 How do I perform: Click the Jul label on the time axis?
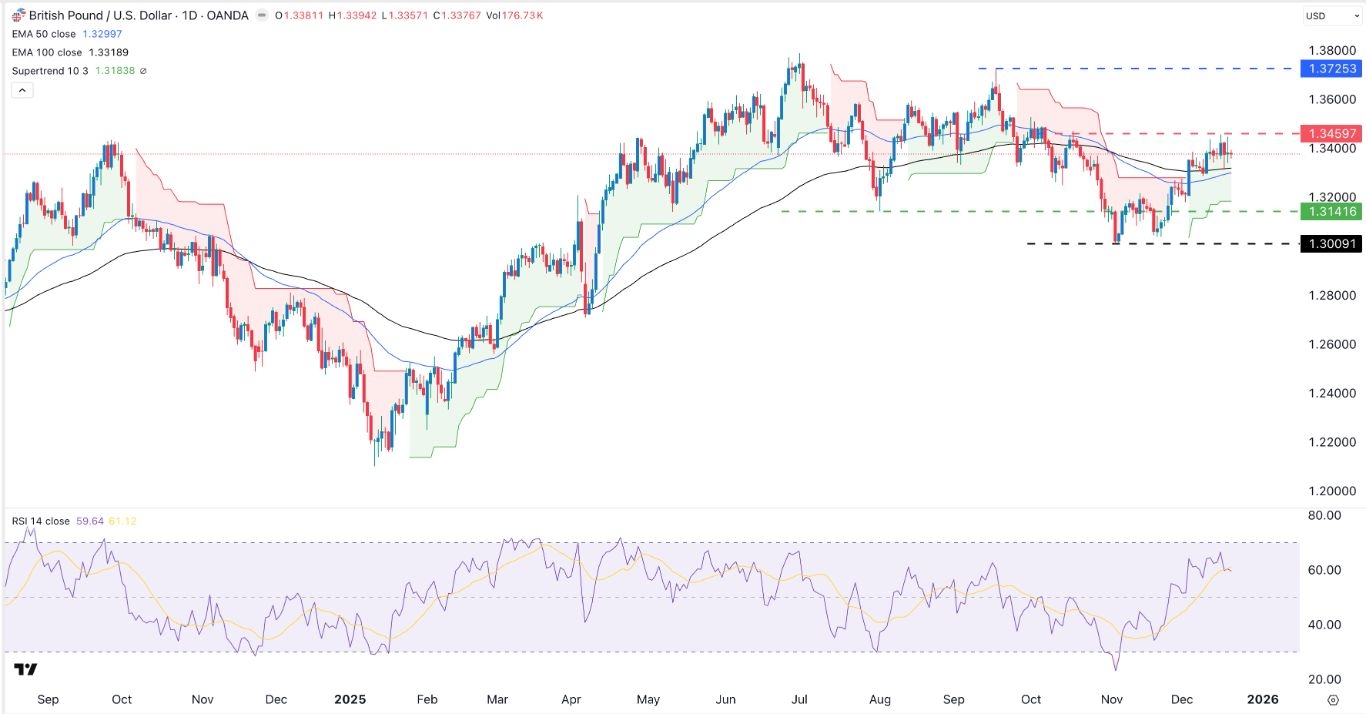[799, 700]
